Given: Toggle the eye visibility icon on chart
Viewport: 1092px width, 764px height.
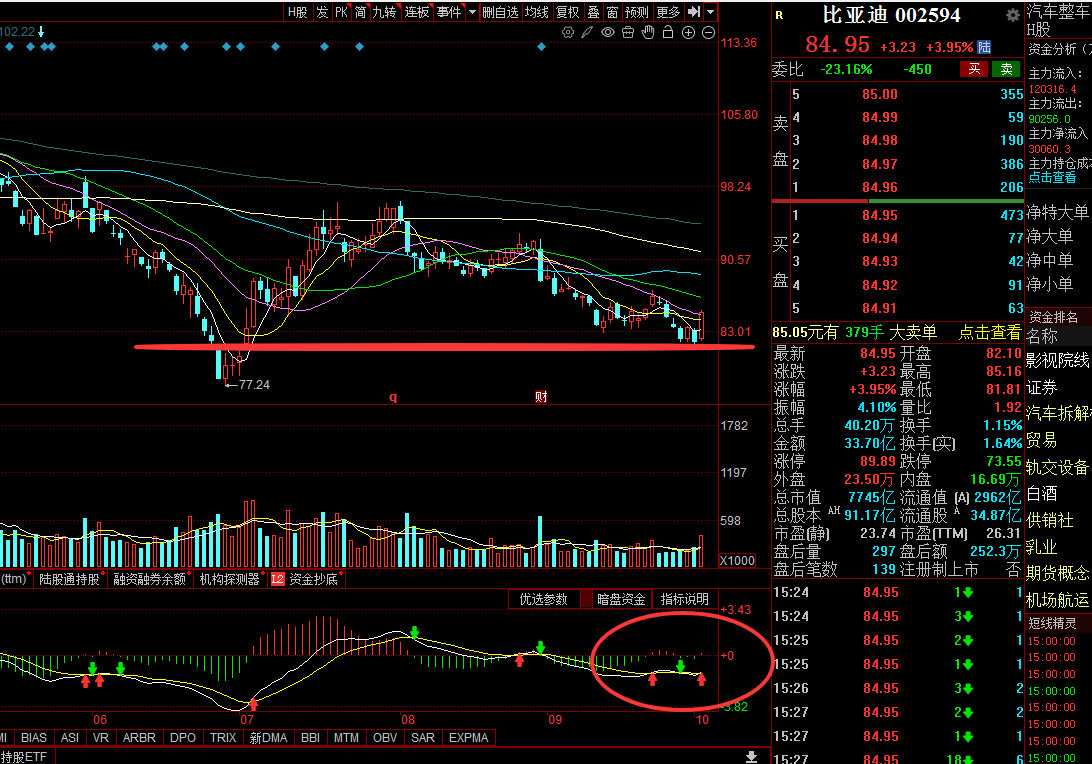Looking at the screenshot, I should 608,33.
